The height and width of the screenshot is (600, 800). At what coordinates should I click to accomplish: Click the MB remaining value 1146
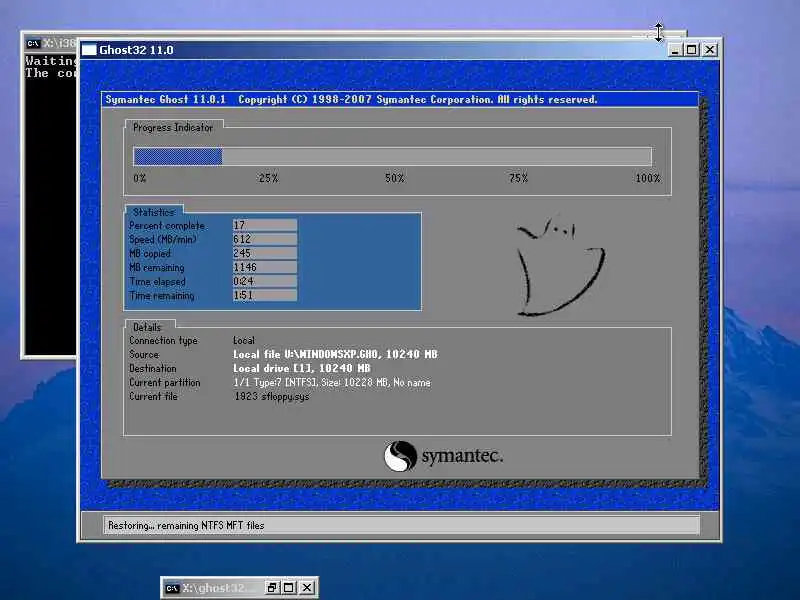click(x=265, y=267)
